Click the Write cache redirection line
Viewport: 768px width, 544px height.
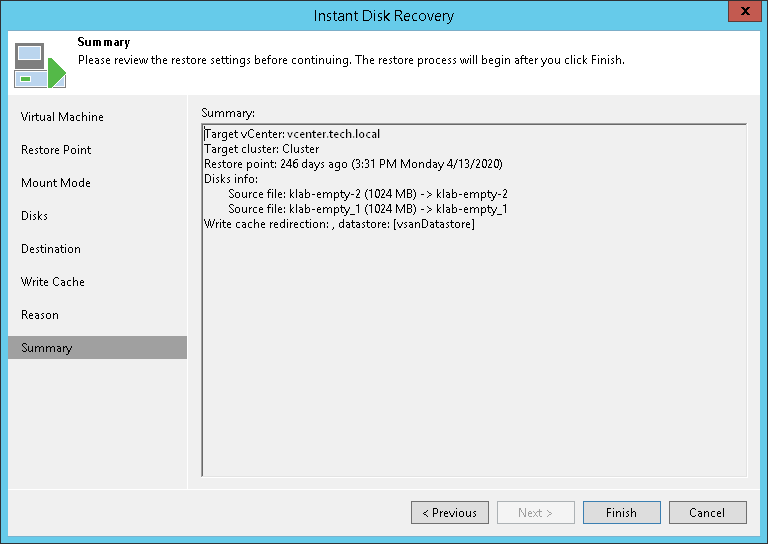tap(339, 224)
